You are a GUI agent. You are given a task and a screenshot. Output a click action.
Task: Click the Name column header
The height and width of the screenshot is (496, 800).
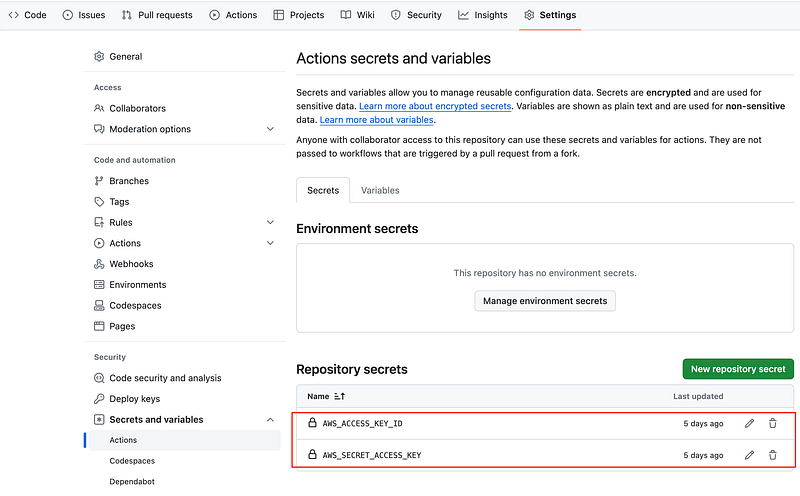point(318,396)
